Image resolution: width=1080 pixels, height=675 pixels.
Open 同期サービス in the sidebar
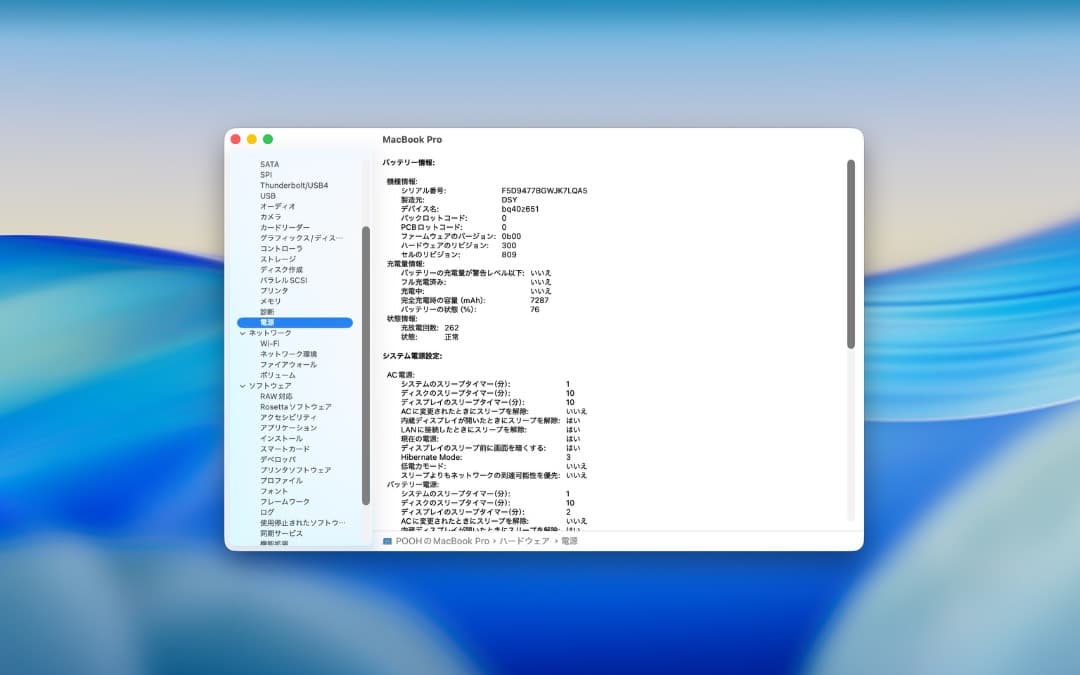pos(281,534)
